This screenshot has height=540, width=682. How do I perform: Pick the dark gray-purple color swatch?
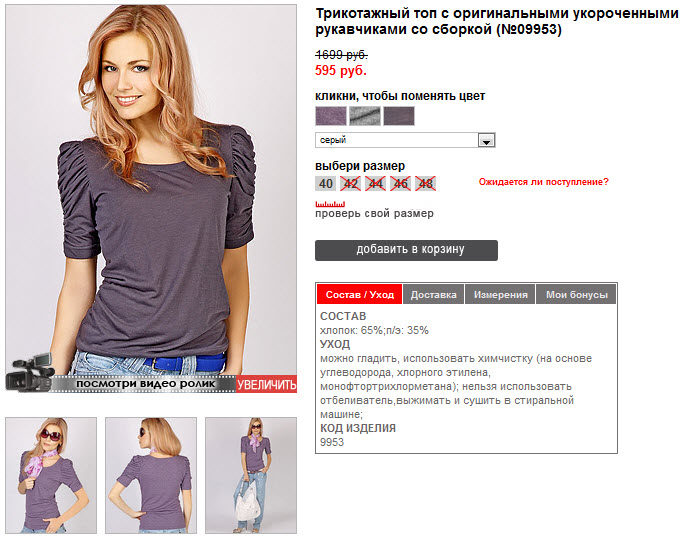tap(399, 116)
